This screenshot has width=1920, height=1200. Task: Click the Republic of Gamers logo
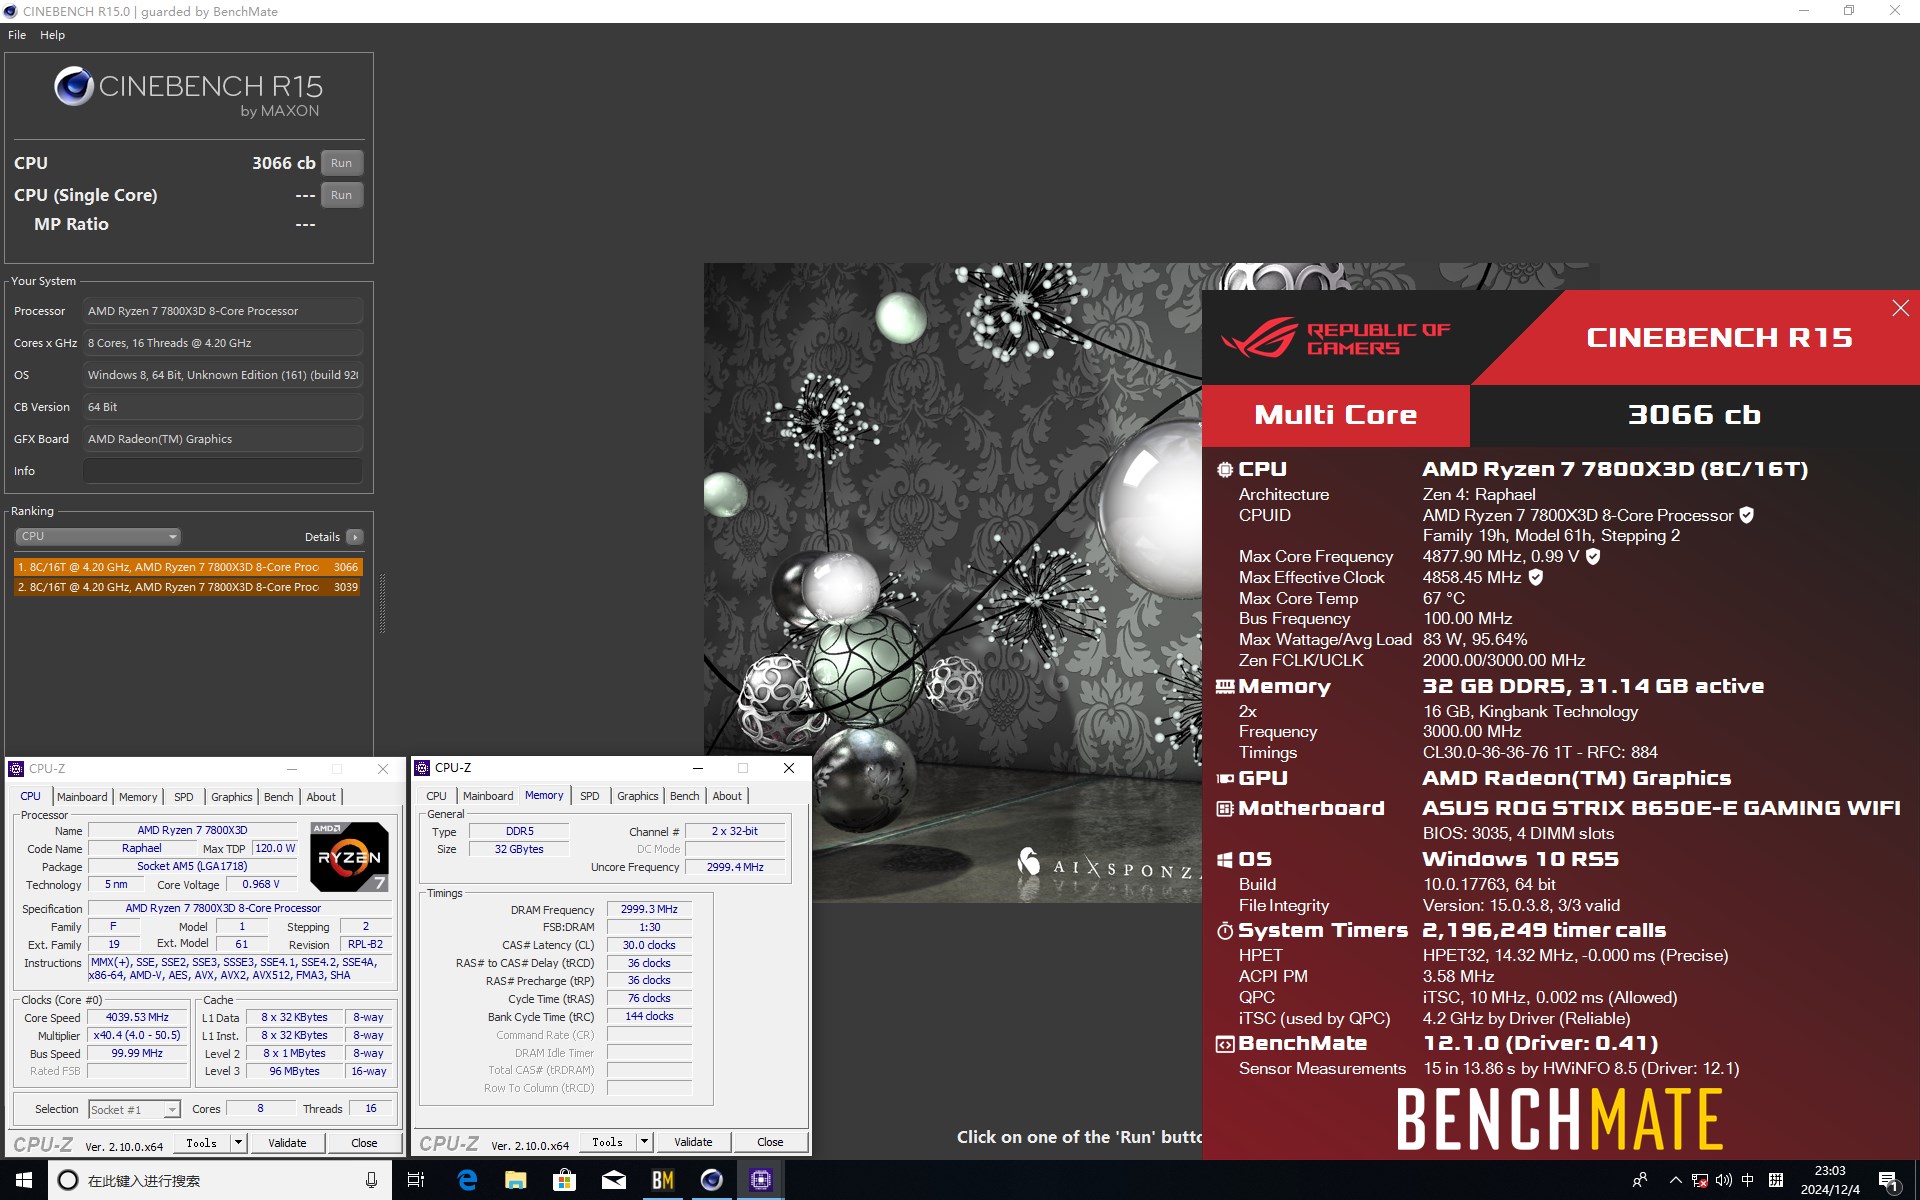tap(1335, 339)
